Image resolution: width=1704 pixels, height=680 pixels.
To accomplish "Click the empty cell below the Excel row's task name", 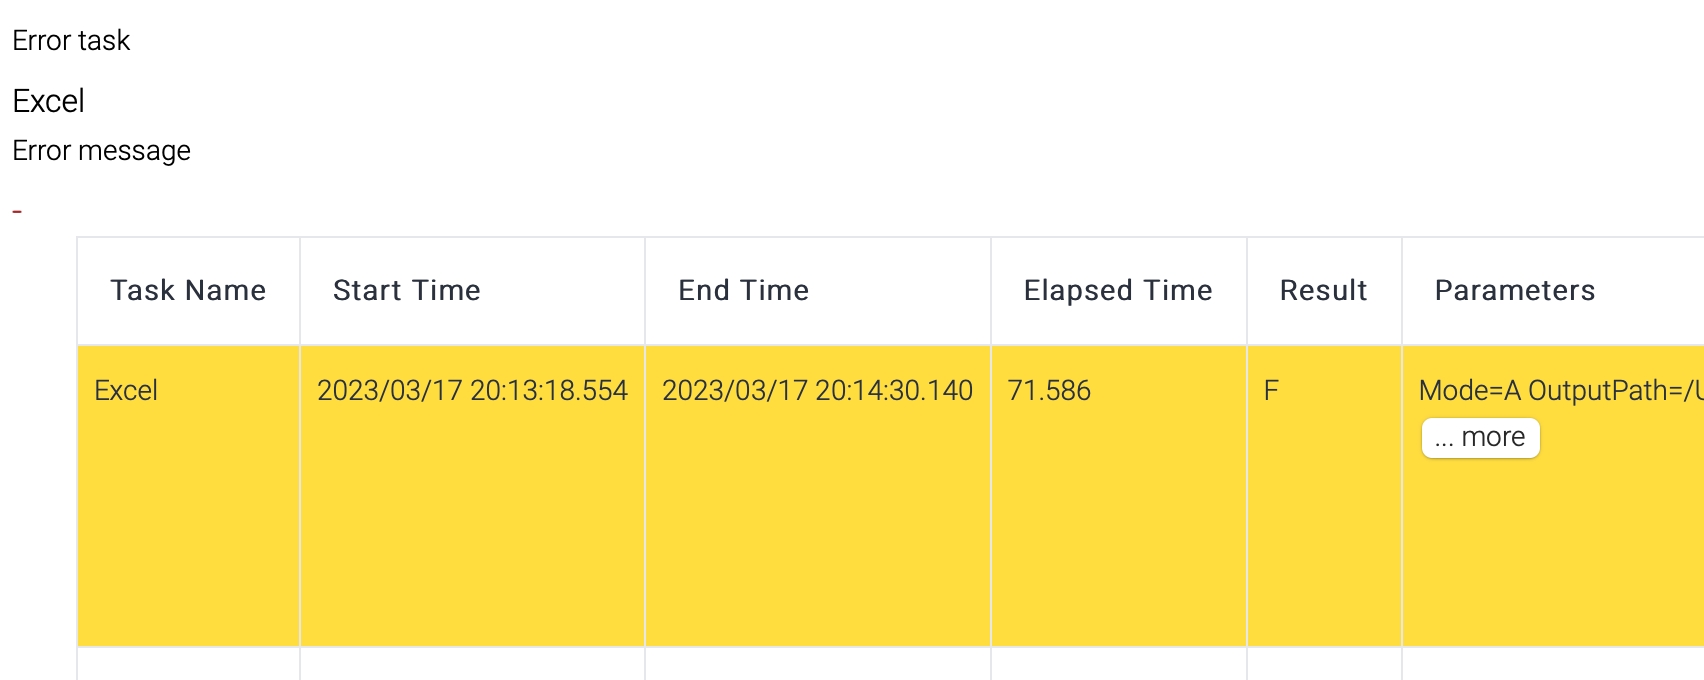I will 188,664.
